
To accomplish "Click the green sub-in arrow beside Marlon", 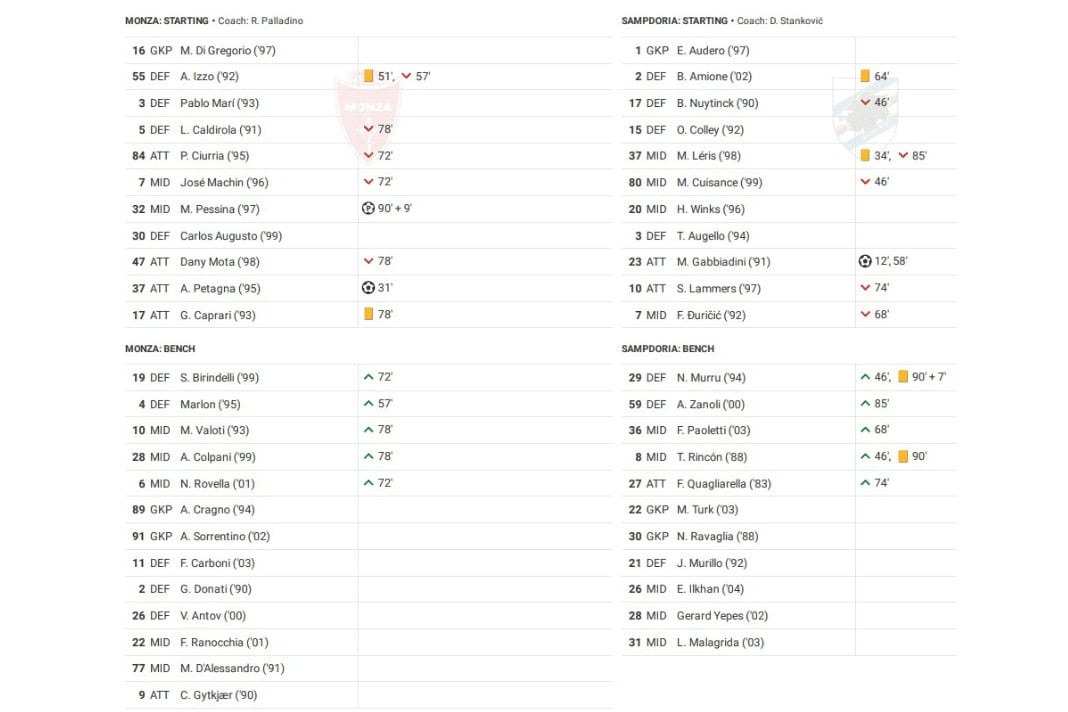I will (368, 404).
